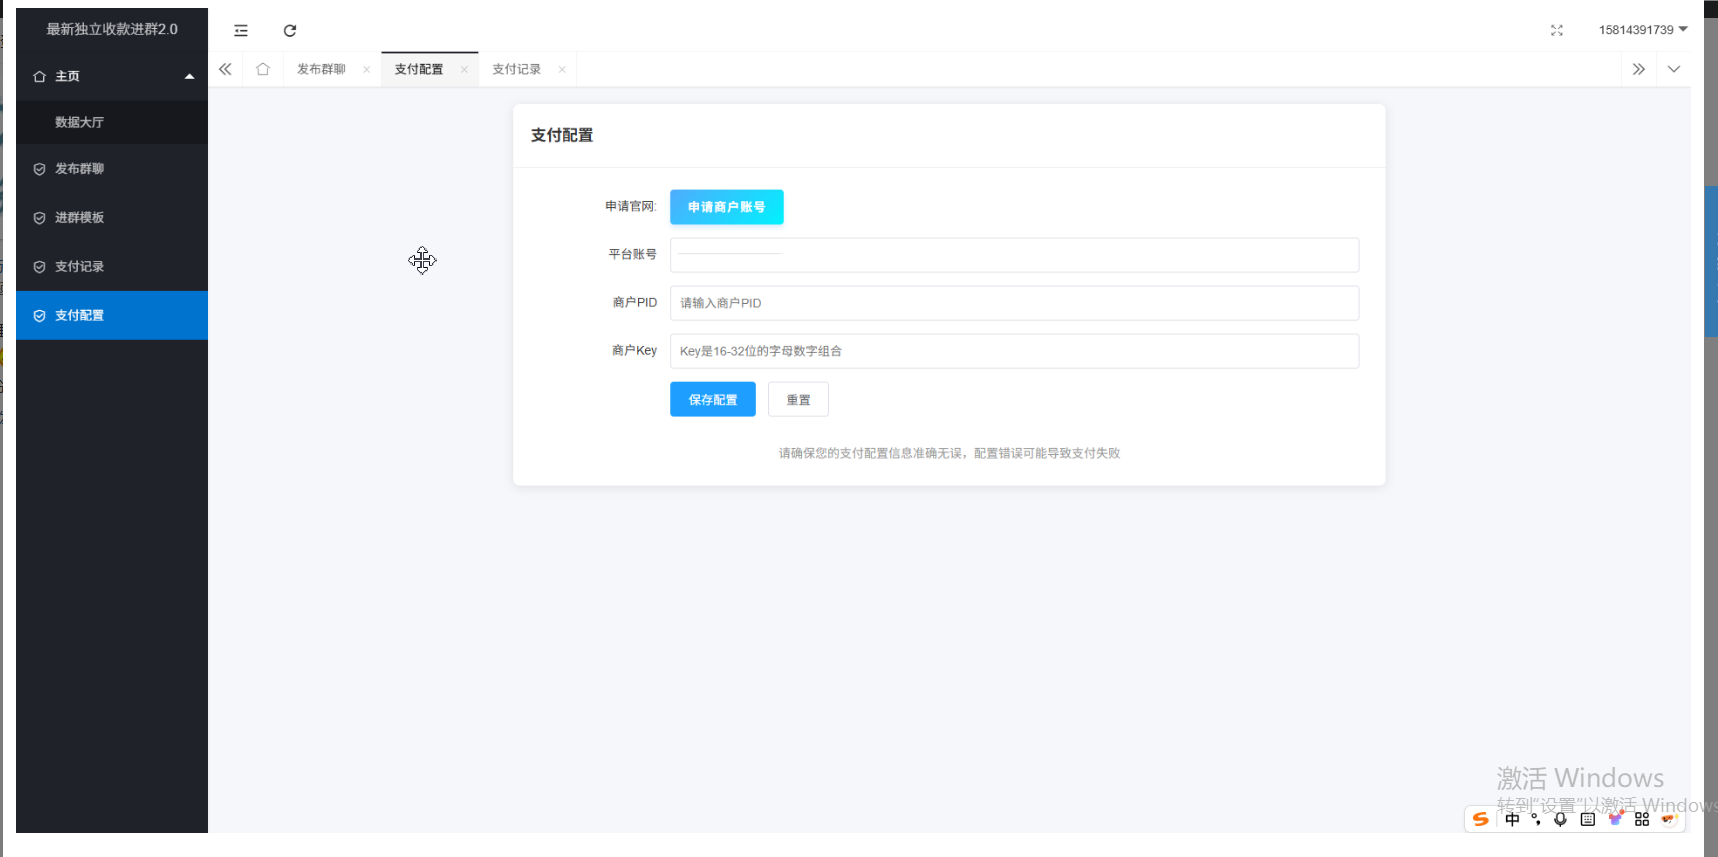The image size is (1718, 857).
Task: Close the 发布群聊 tab
Action: tap(367, 69)
